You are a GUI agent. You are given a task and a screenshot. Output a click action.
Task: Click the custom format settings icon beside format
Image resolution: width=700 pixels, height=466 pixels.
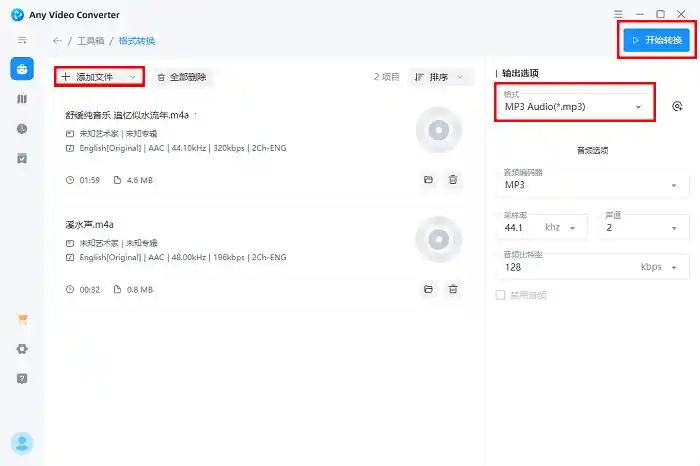(677, 106)
